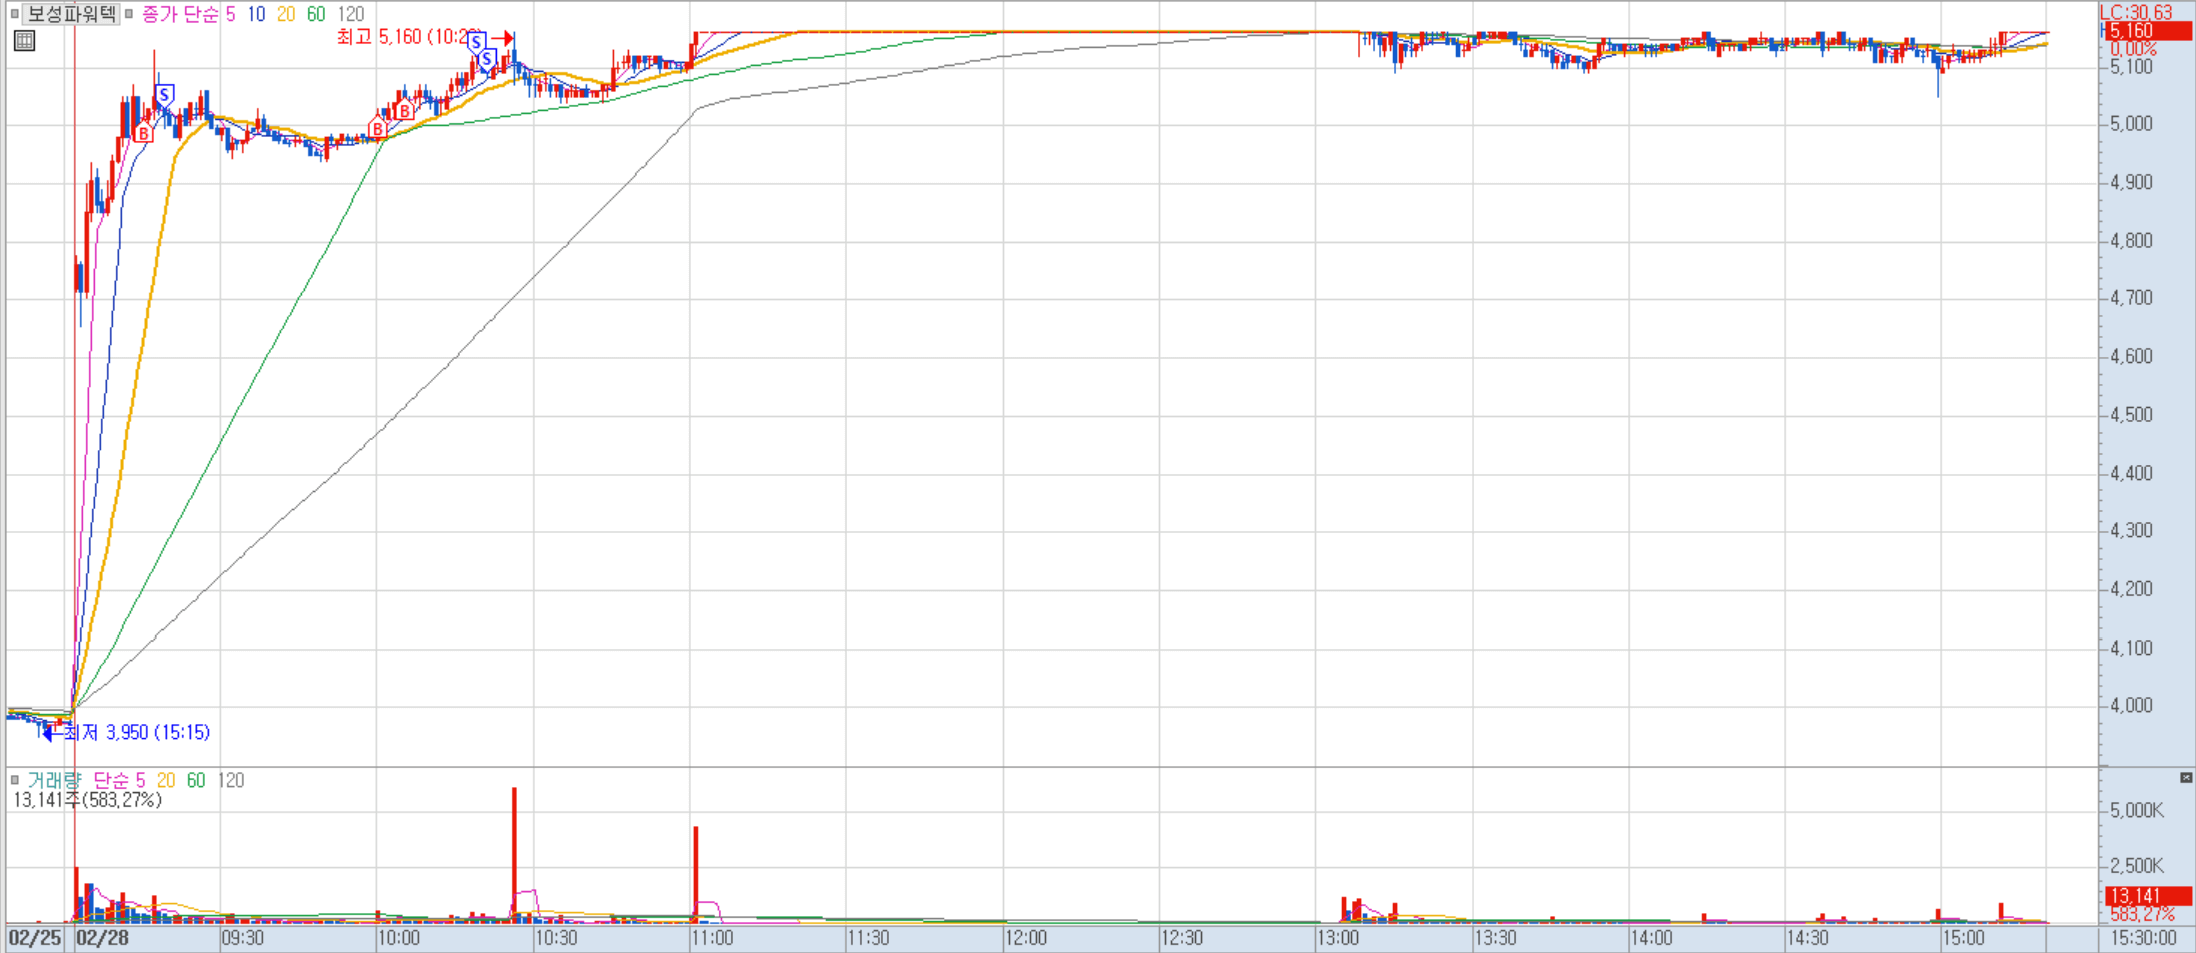Click the 최고 5,160 high price annotation
This screenshot has height=953, width=2196.
[x=408, y=37]
